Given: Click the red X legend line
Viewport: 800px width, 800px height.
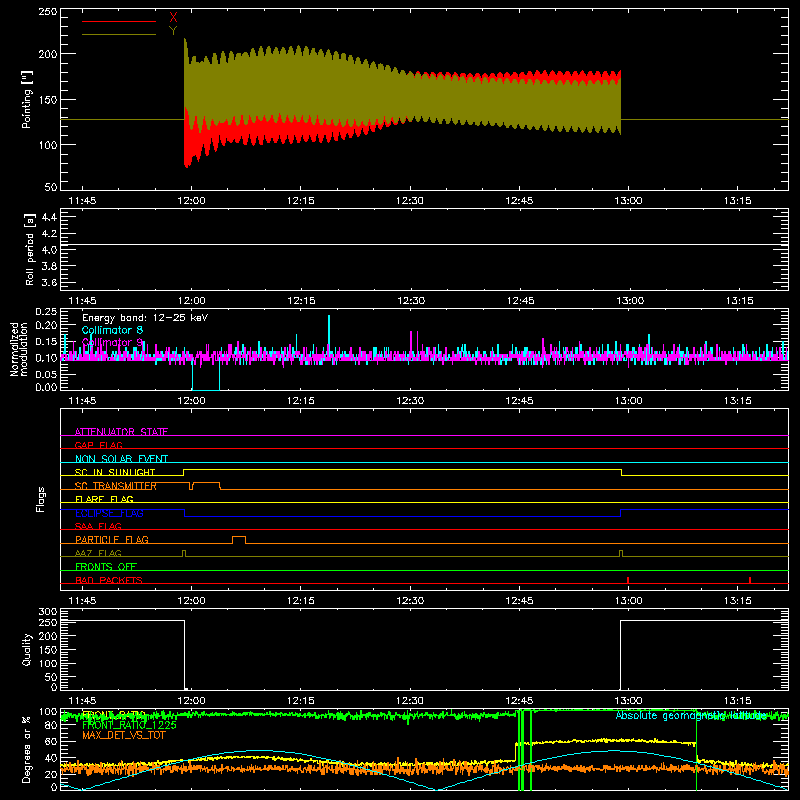Looking at the screenshot, I should pyautogui.click(x=119, y=21).
